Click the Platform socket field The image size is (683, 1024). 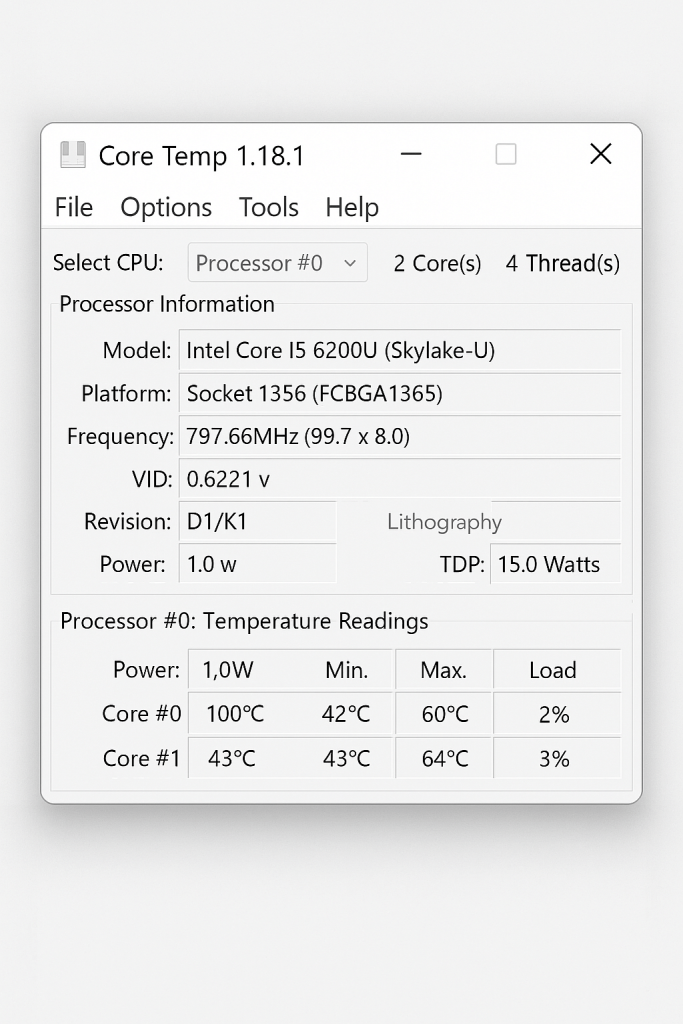point(399,394)
